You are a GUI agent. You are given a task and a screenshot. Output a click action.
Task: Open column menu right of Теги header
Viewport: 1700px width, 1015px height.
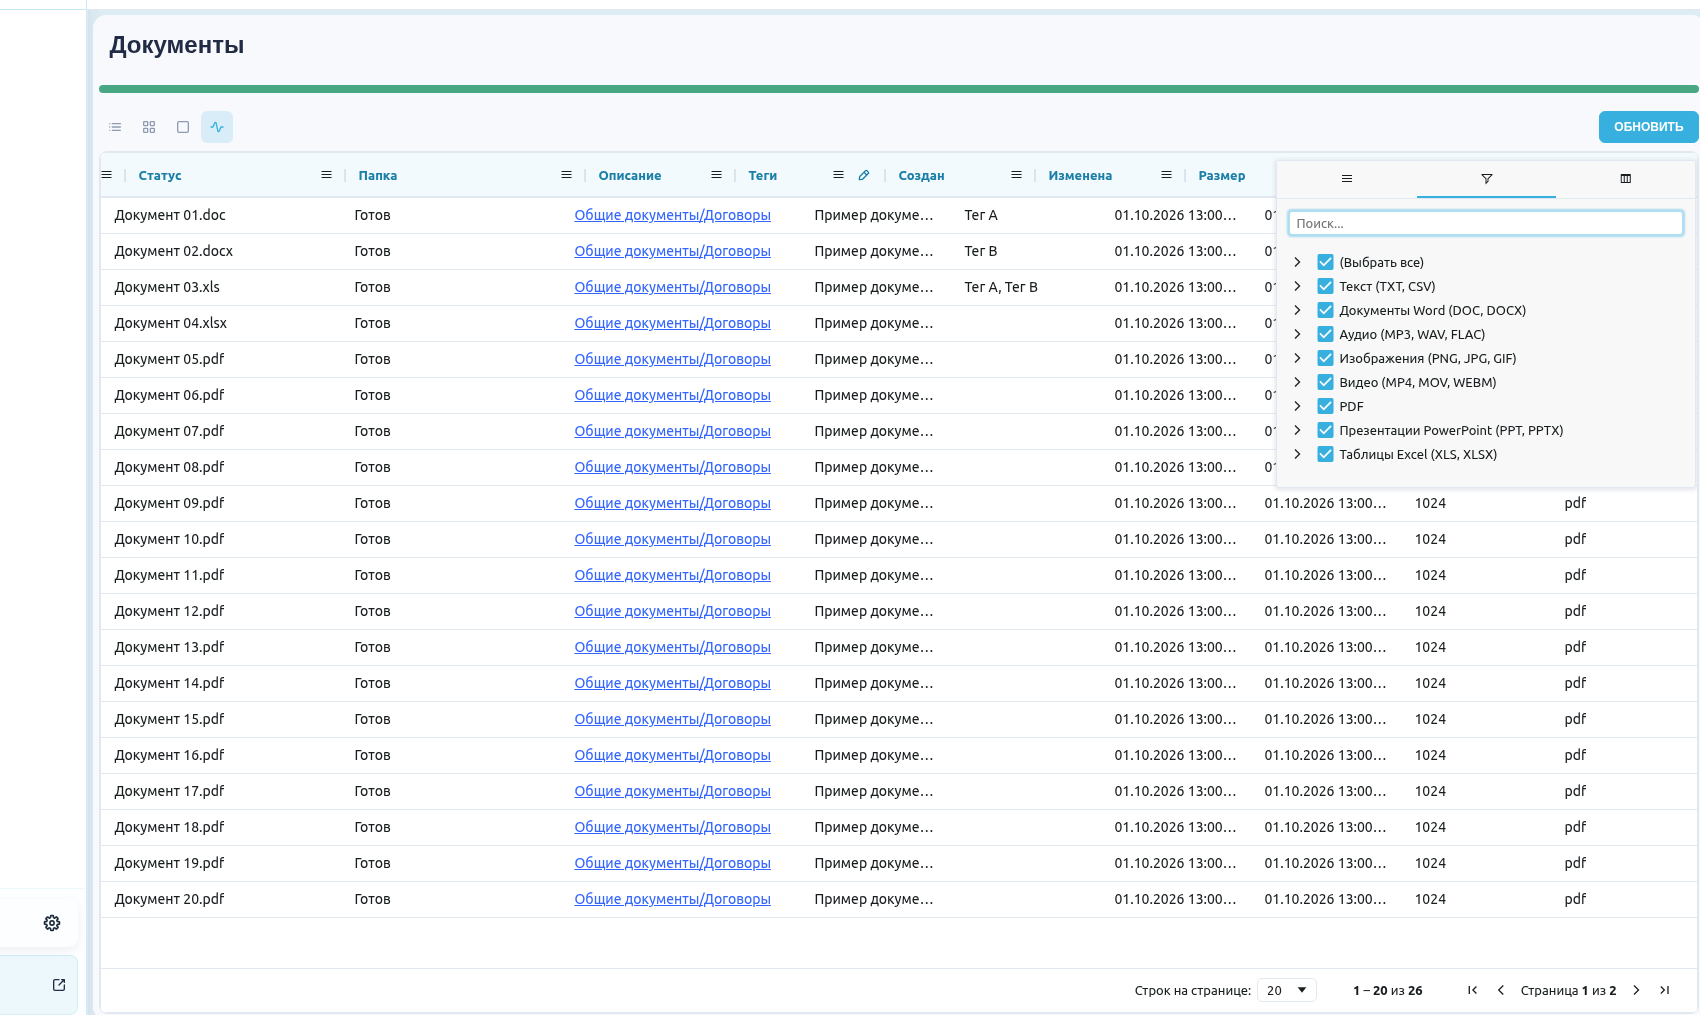[x=838, y=175]
